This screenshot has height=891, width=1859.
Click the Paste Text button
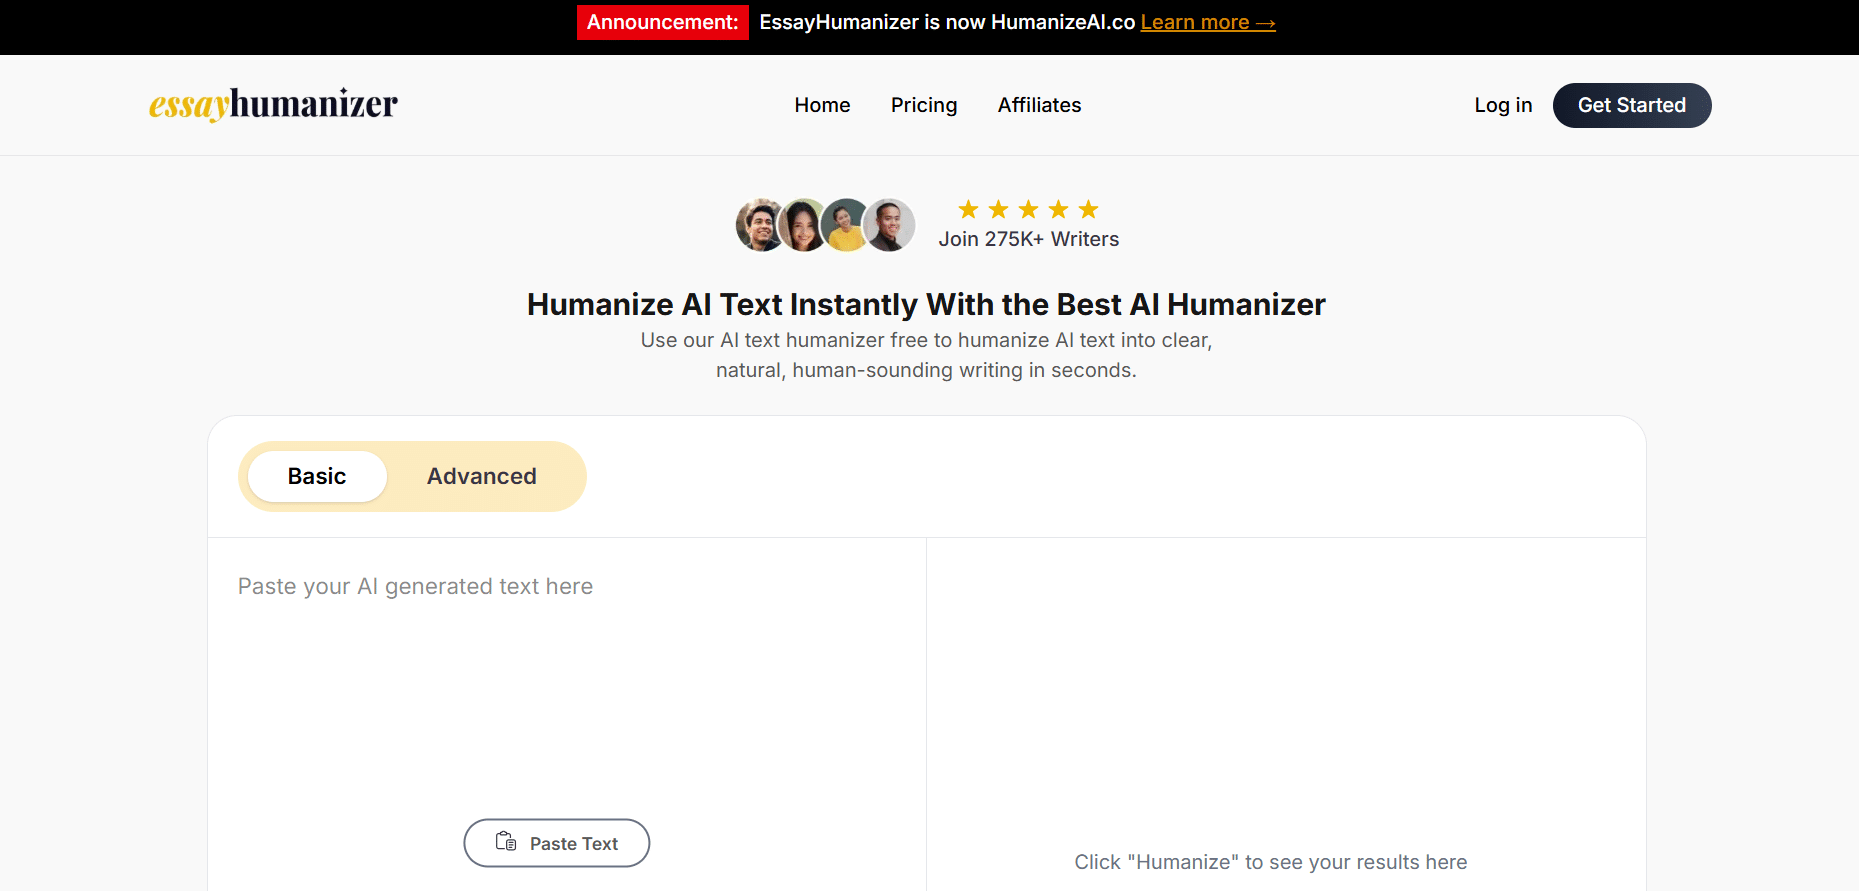(557, 843)
